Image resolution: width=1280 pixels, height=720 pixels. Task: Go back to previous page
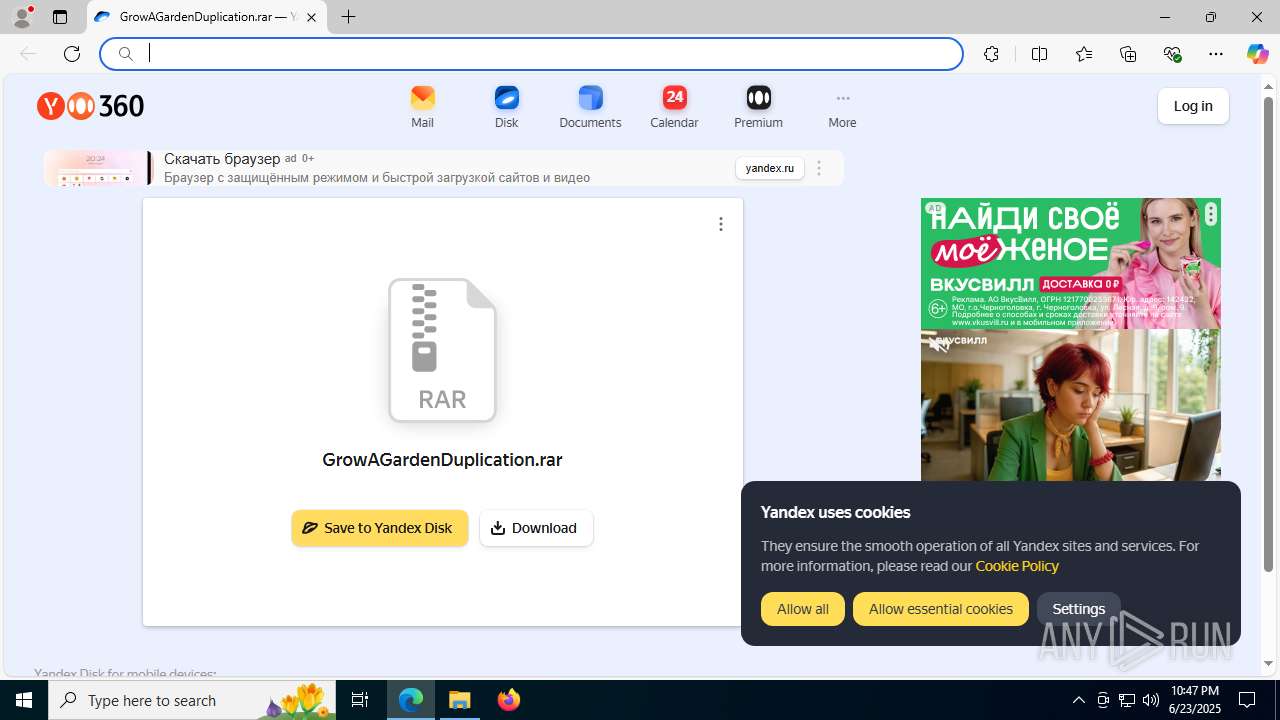point(28,54)
